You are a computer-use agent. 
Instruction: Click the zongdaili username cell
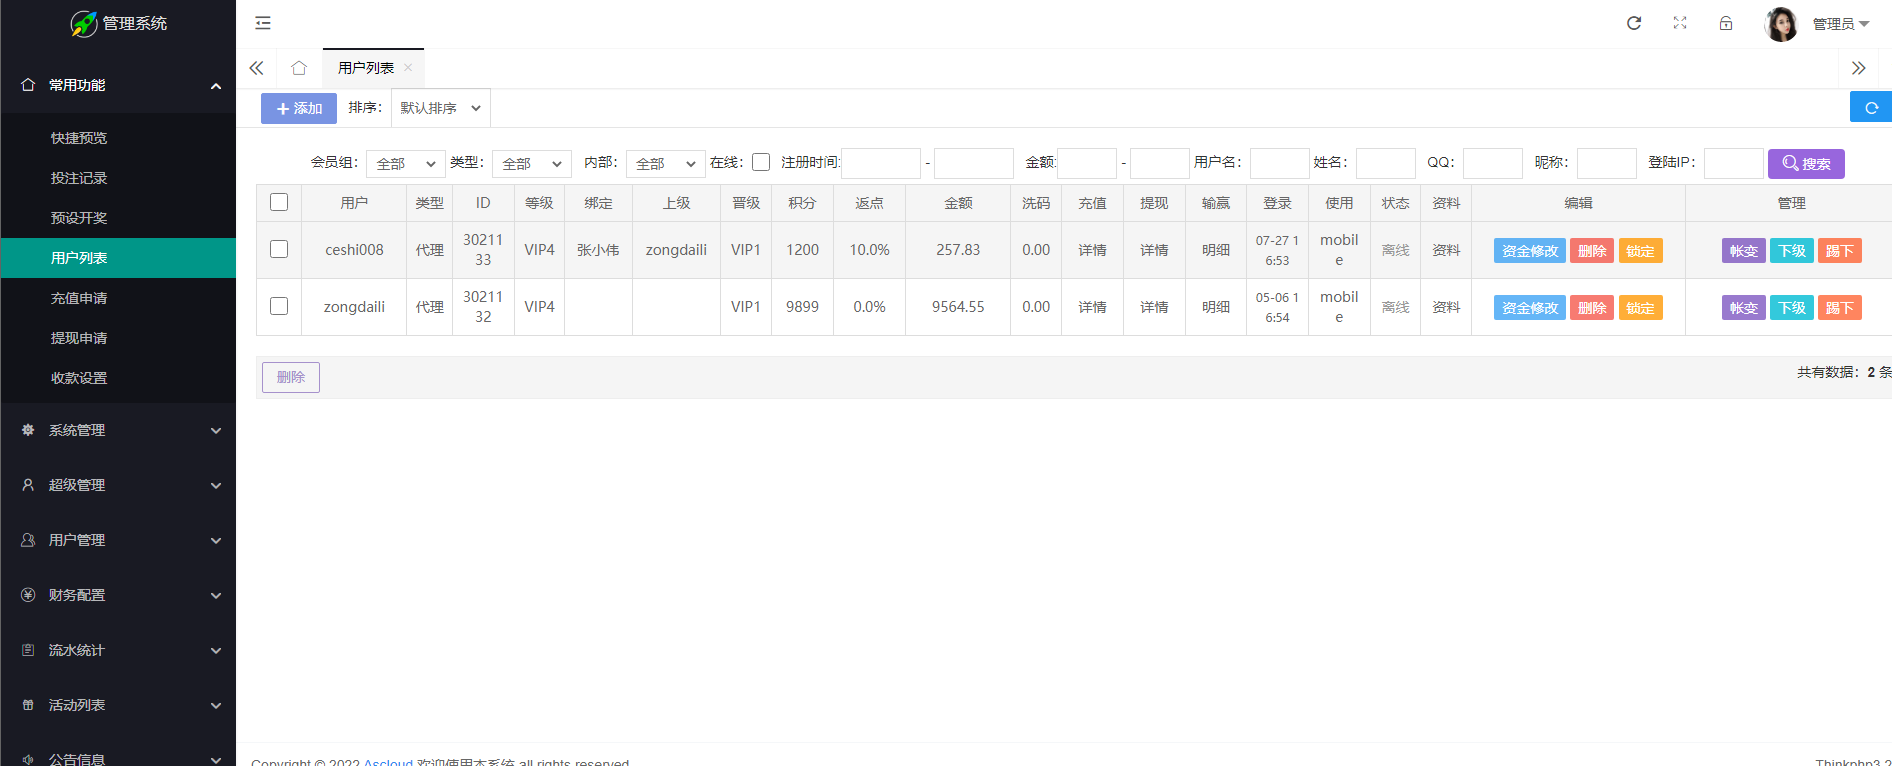[x=354, y=307]
